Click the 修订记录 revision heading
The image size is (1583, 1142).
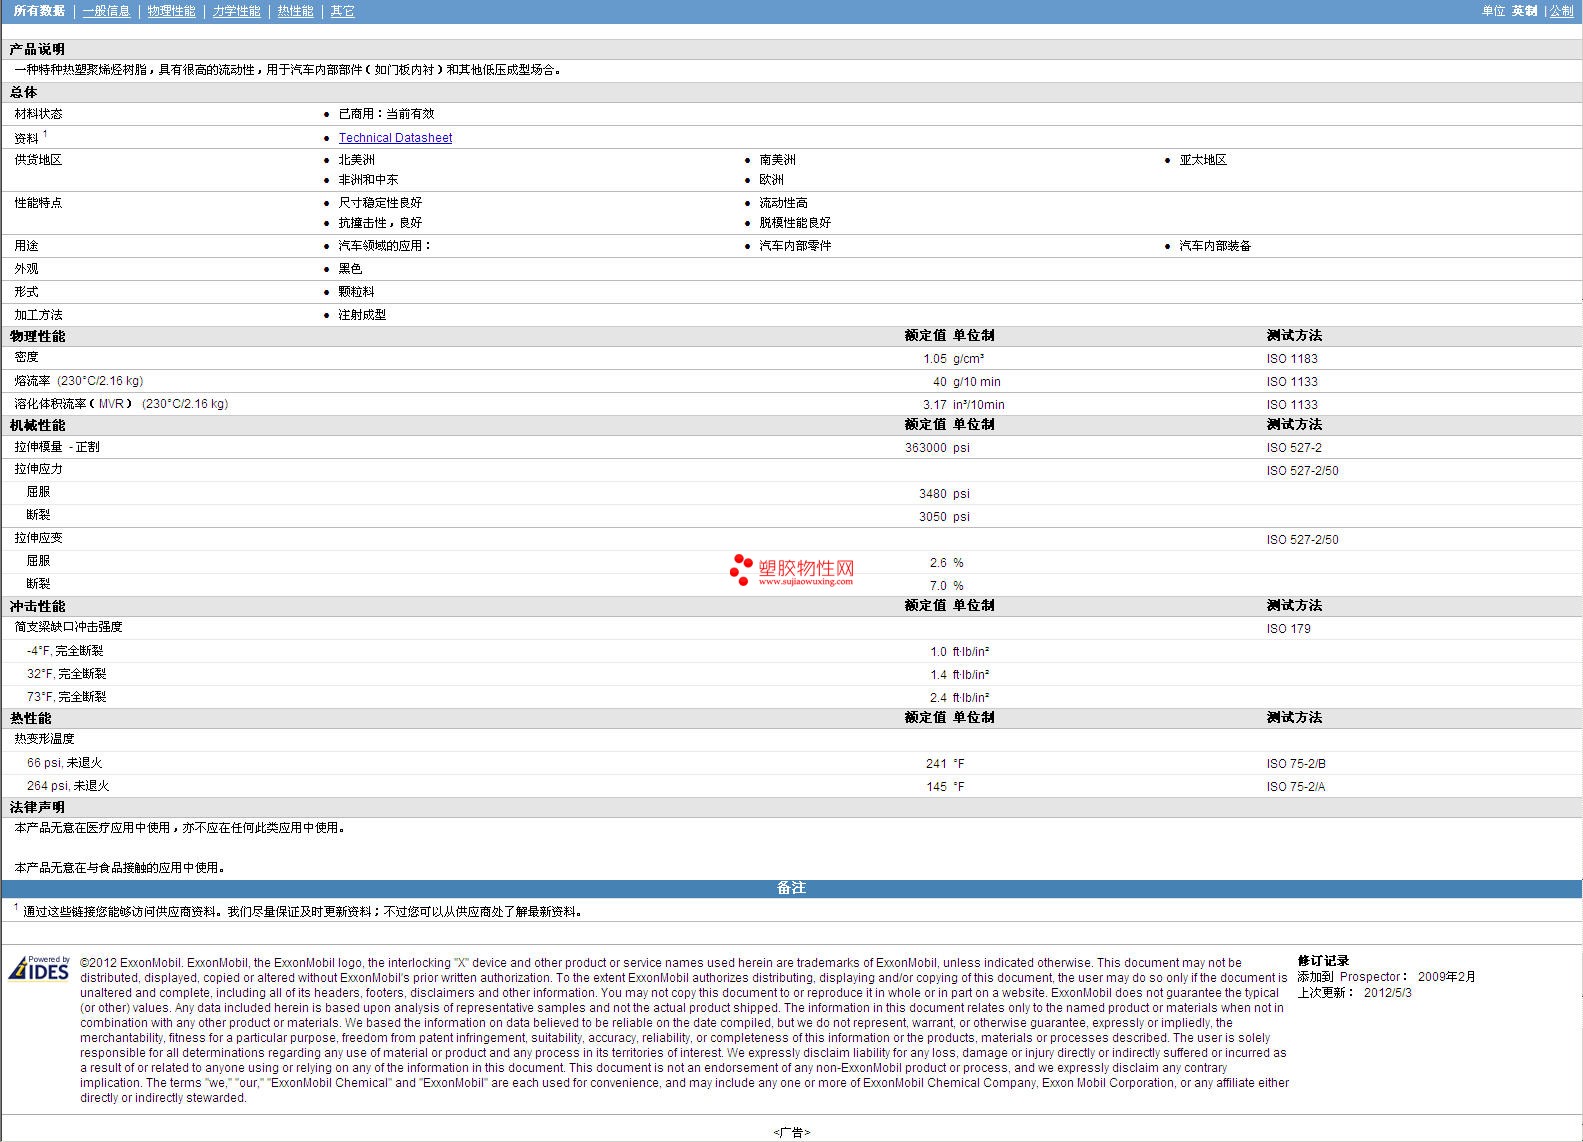tap(1323, 961)
